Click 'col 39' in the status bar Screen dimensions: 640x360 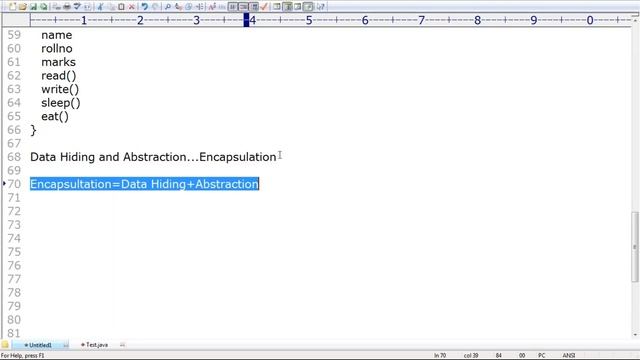[471, 356]
